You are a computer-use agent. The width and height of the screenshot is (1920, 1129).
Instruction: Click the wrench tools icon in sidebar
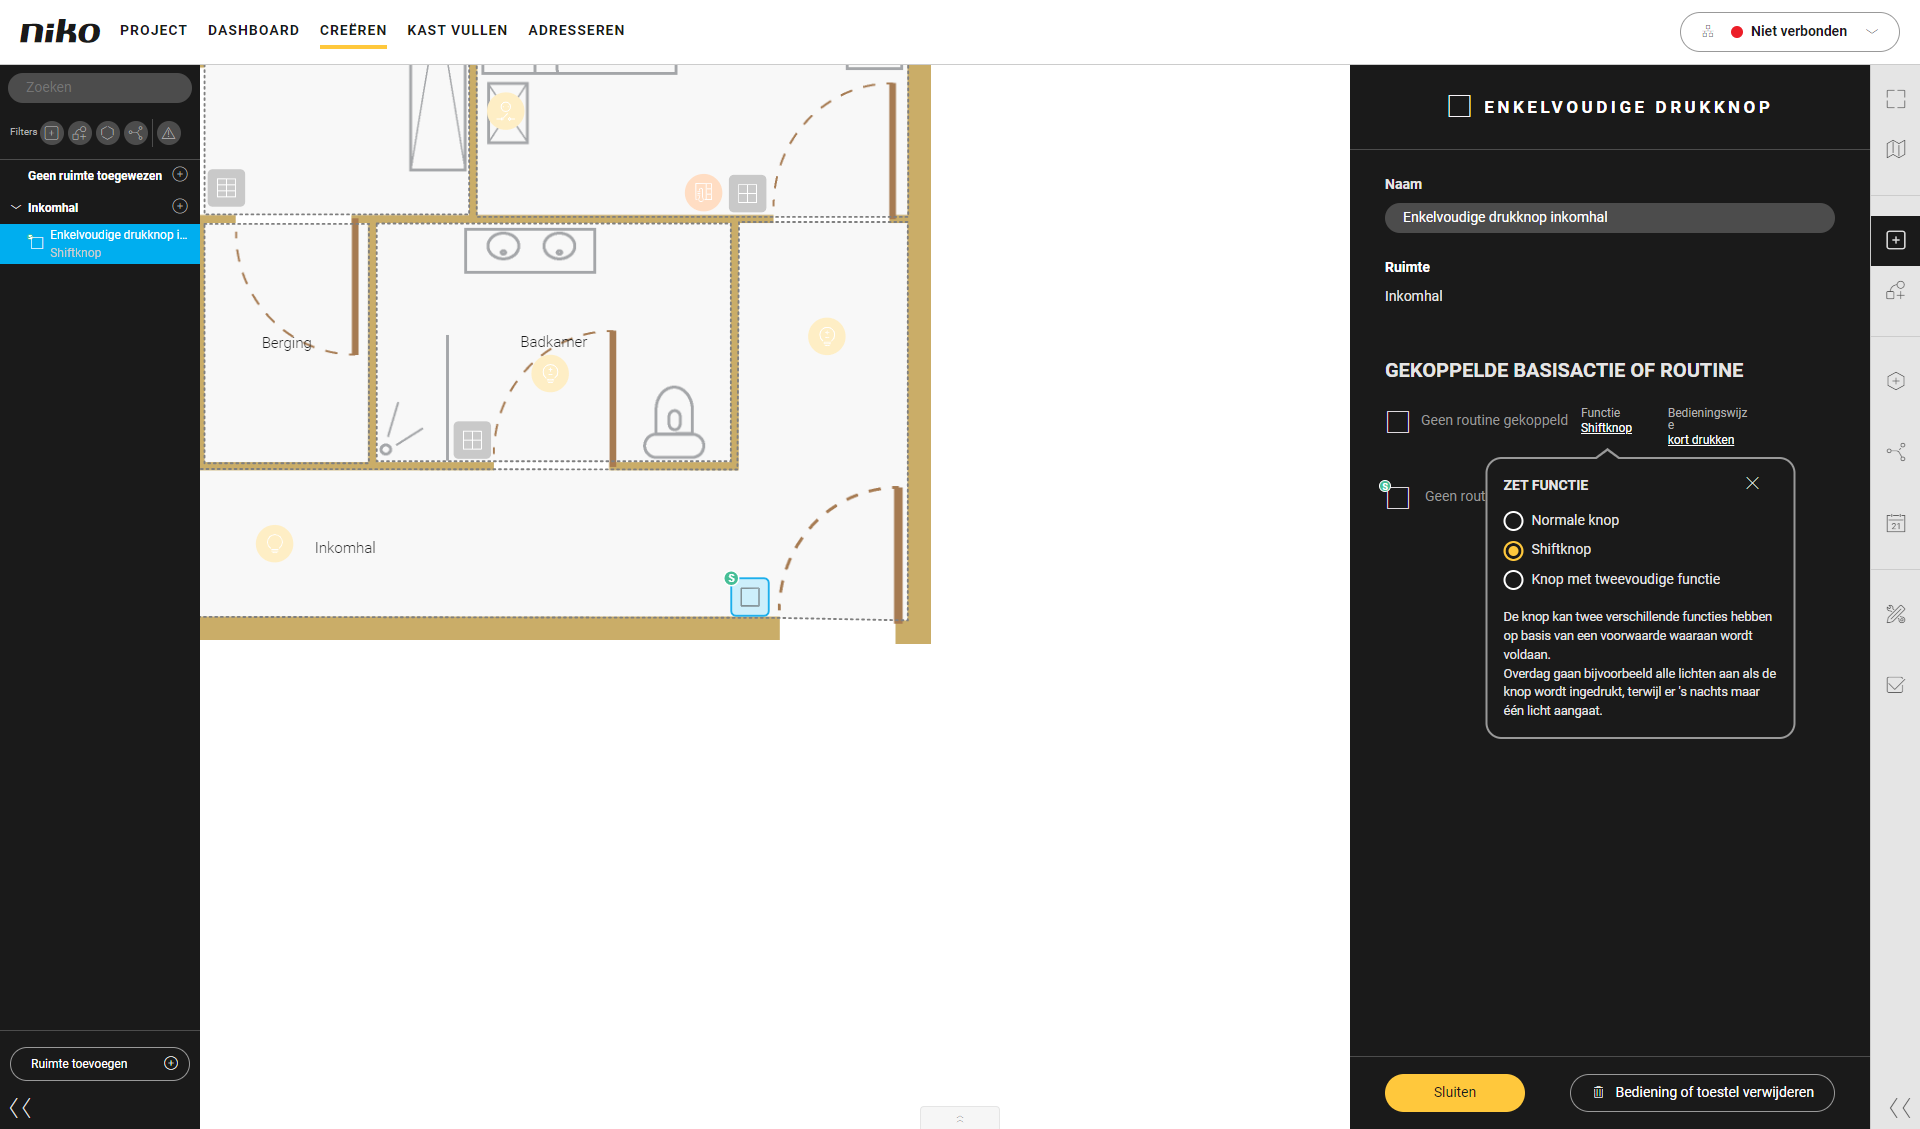pyautogui.click(x=1895, y=614)
